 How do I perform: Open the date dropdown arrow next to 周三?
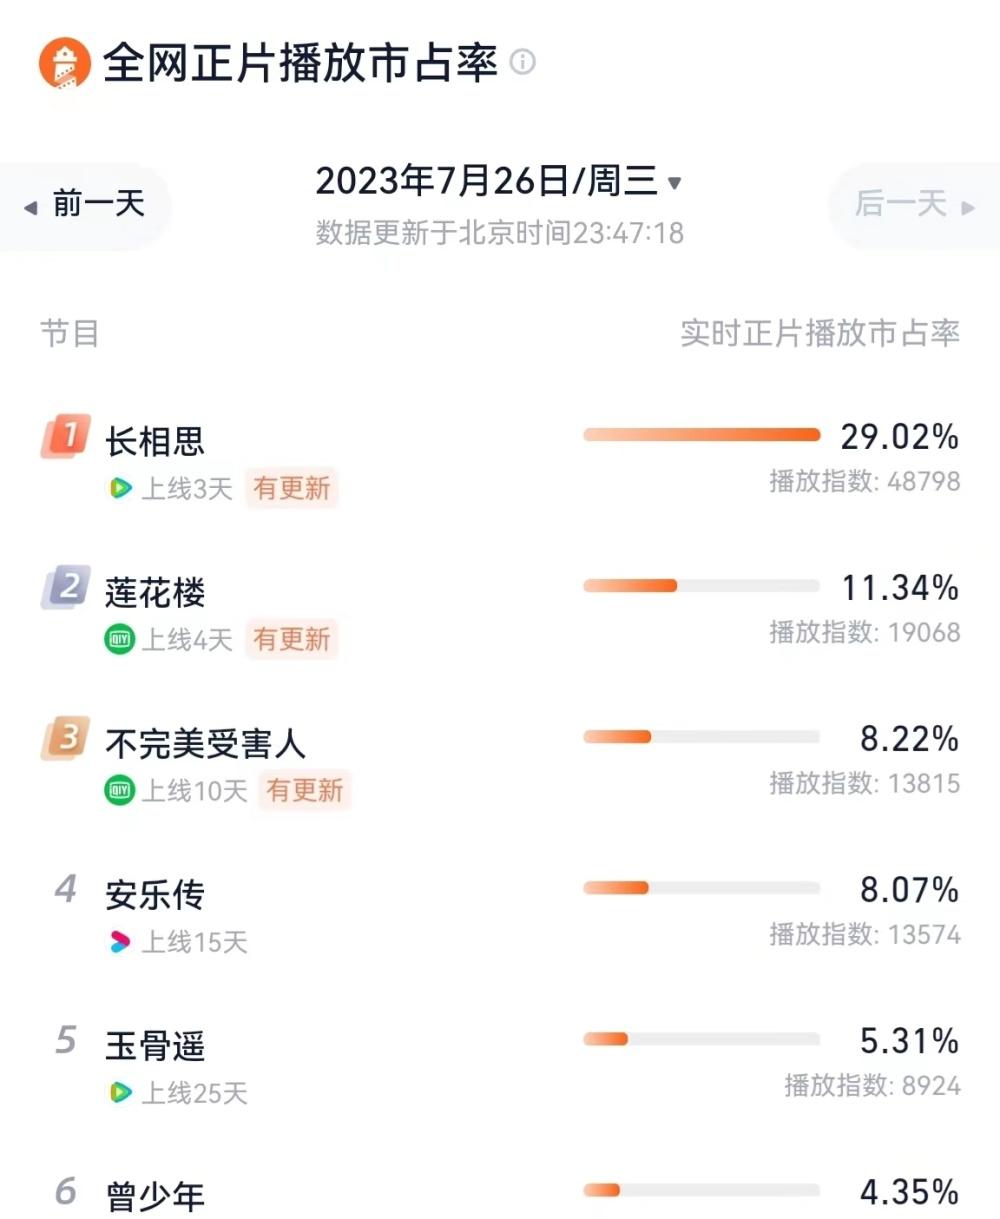pos(674,183)
